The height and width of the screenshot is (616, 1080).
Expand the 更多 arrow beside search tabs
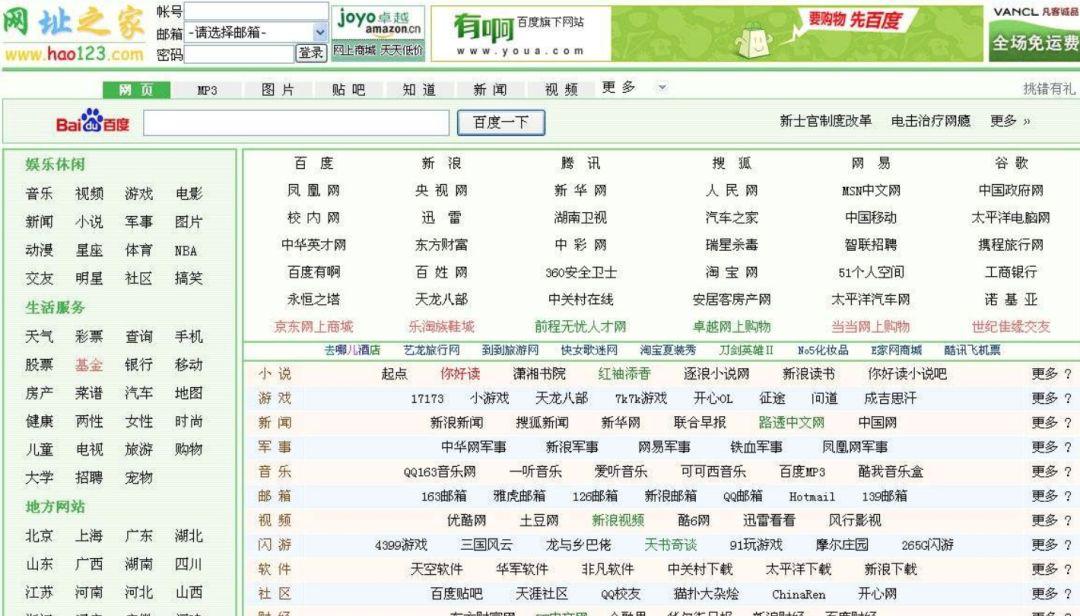click(x=662, y=88)
